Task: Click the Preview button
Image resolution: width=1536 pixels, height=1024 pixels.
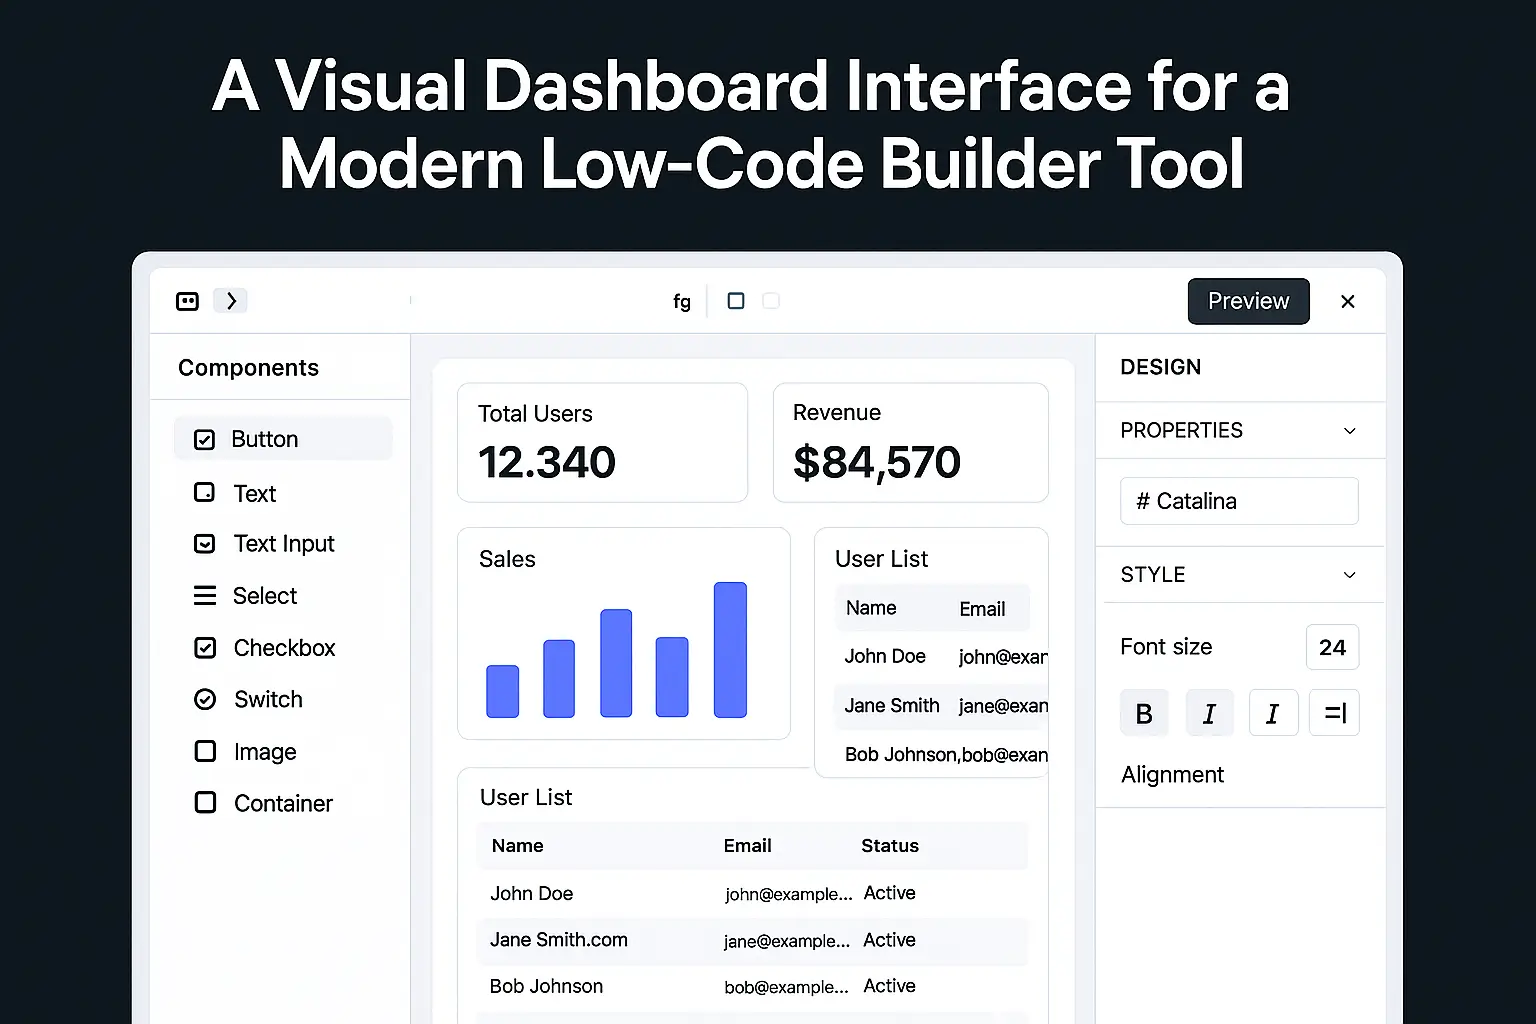Action: point(1248,300)
